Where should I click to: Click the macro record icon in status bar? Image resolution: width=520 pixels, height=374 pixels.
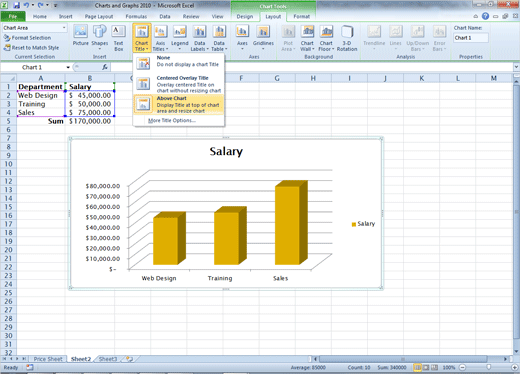(x=30, y=367)
